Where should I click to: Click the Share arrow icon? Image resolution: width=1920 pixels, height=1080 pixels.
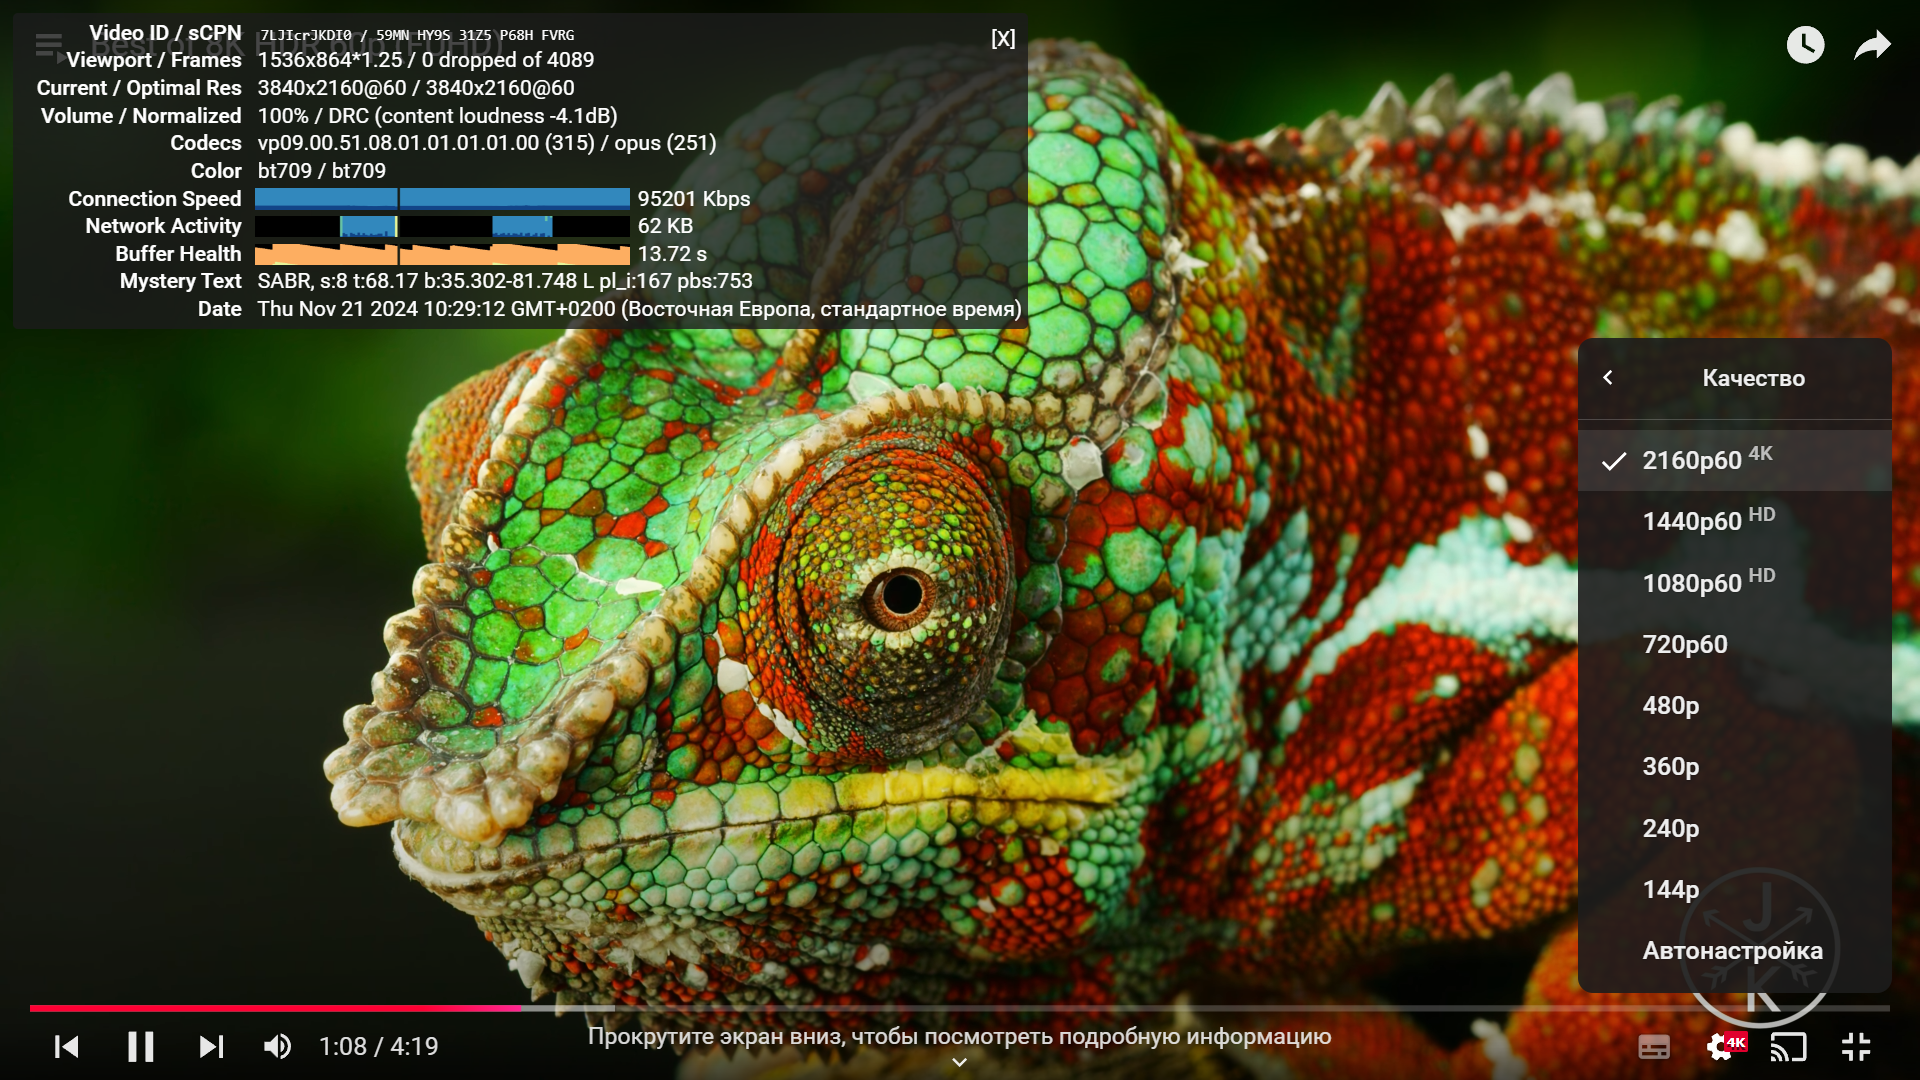(x=1872, y=45)
